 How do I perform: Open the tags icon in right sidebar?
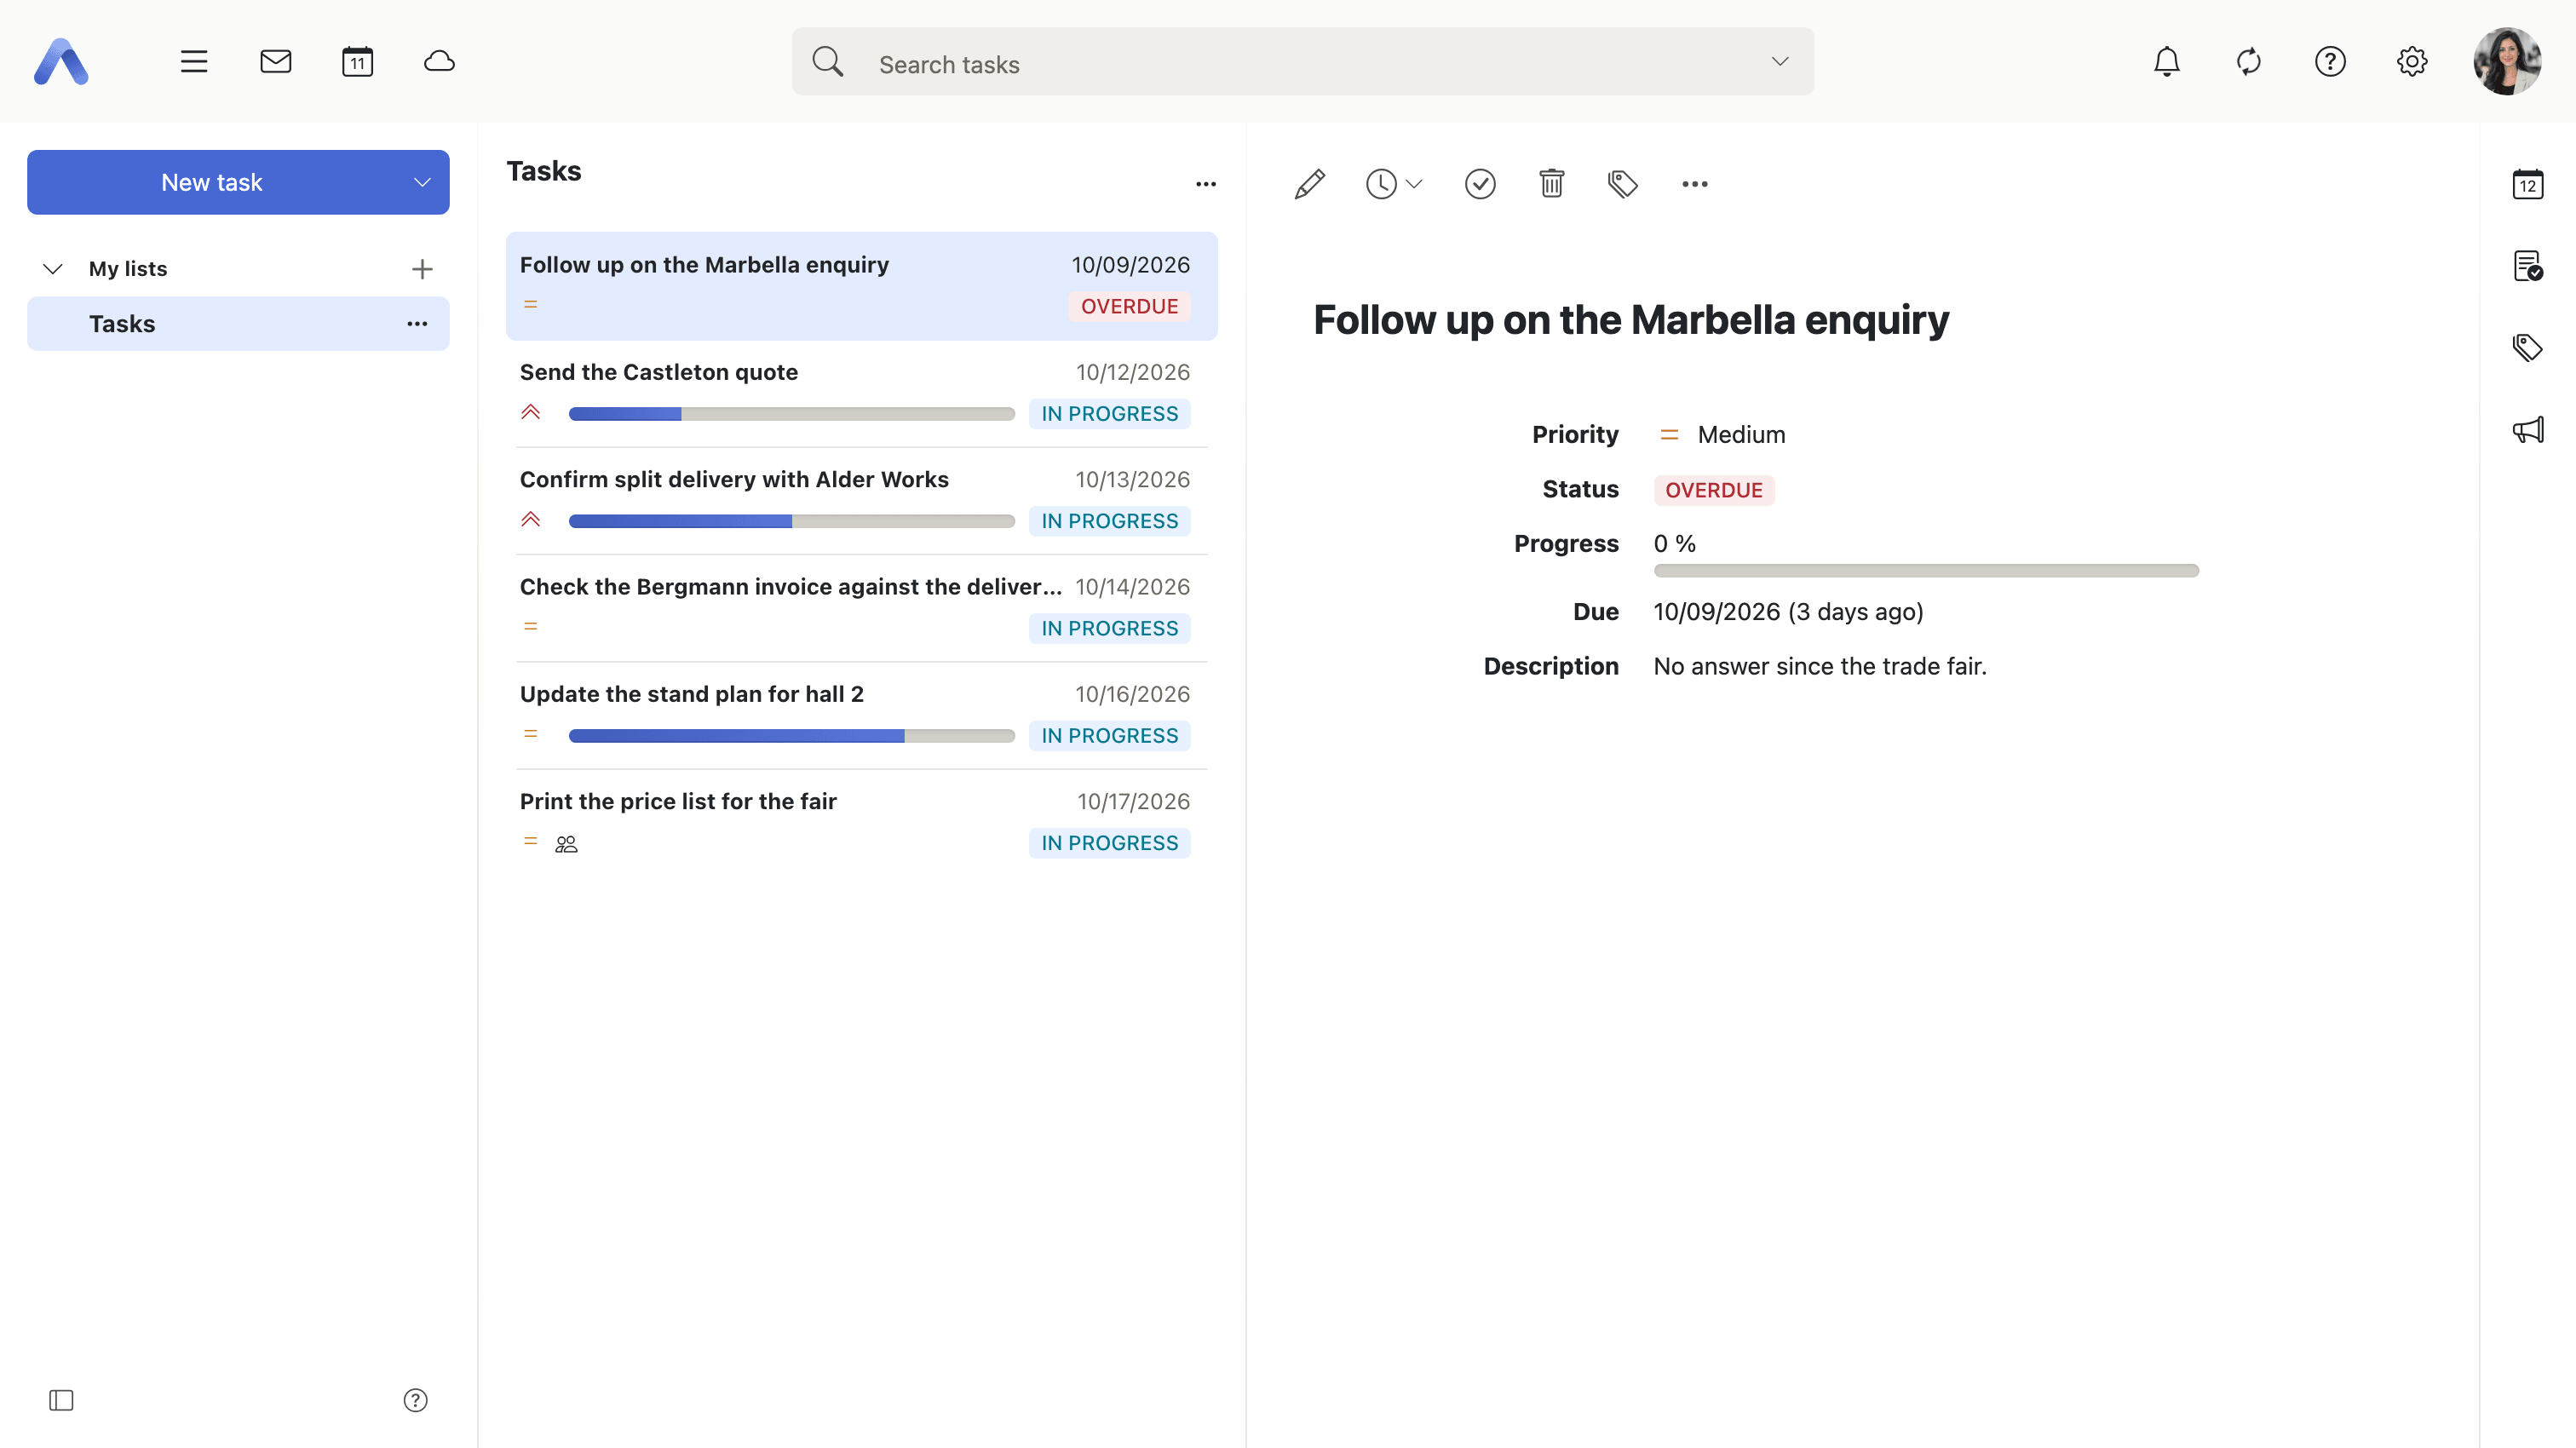2528,348
